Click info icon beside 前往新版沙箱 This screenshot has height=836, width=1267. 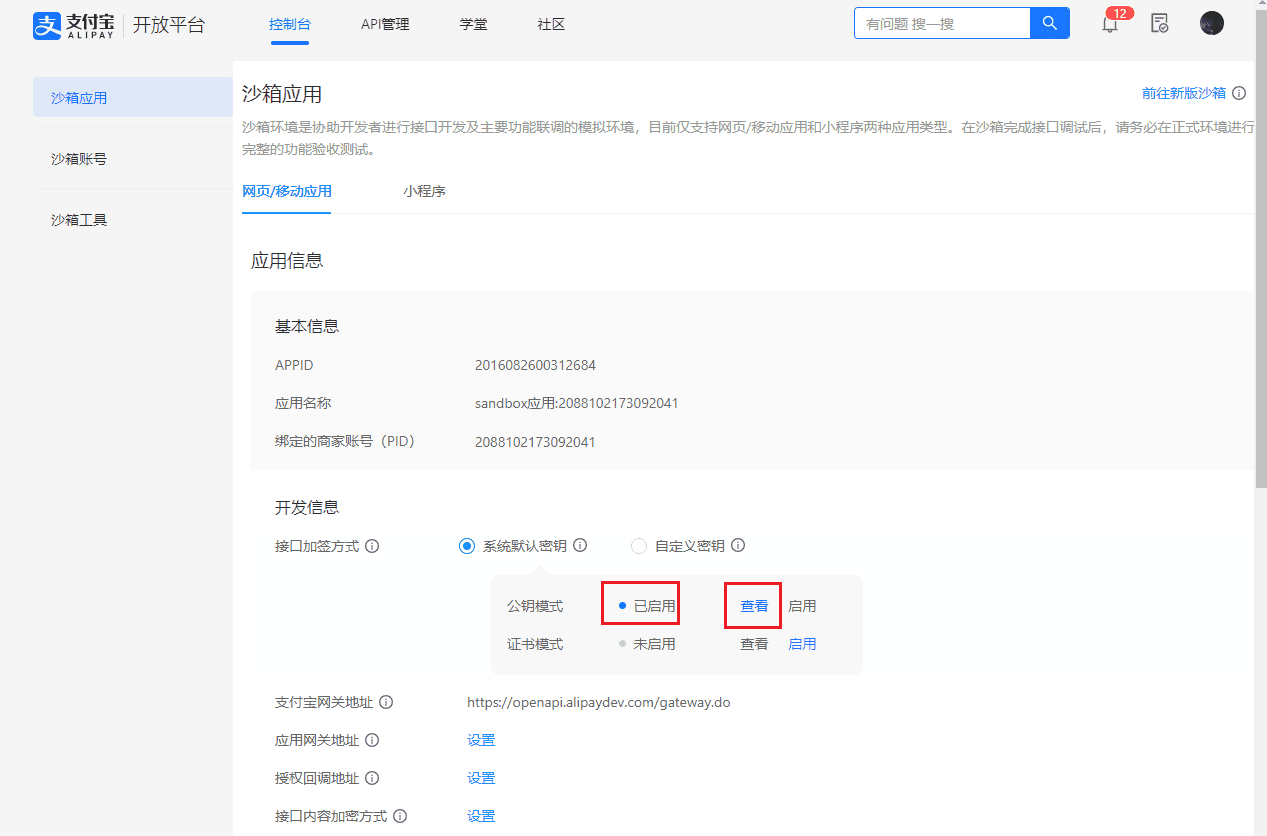(x=1239, y=93)
